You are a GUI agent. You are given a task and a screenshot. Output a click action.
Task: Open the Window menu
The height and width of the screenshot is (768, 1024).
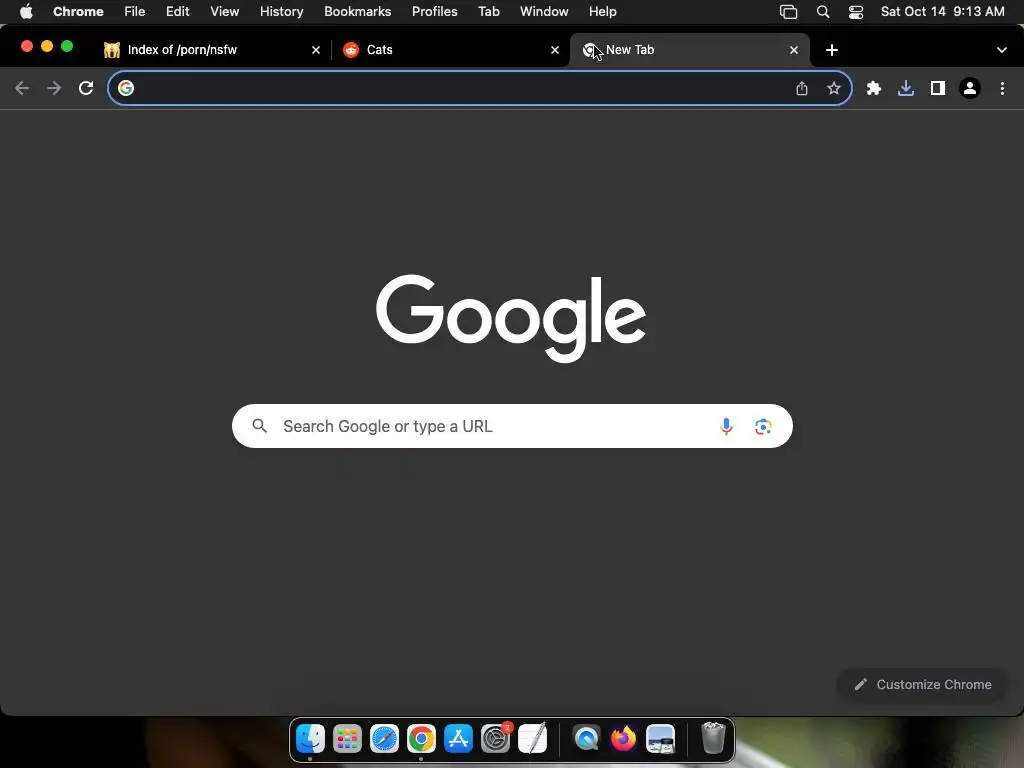[x=544, y=12]
